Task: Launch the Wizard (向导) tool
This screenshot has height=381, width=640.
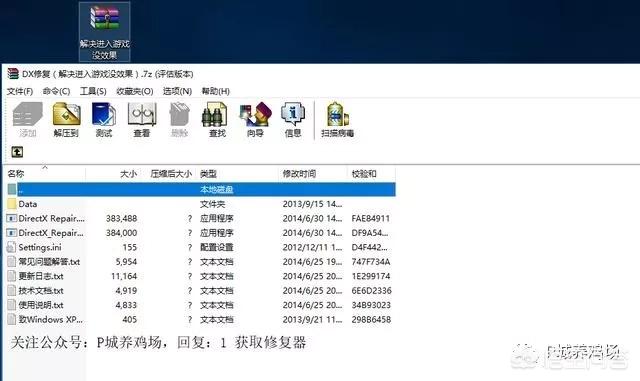Action: [x=255, y=119]
